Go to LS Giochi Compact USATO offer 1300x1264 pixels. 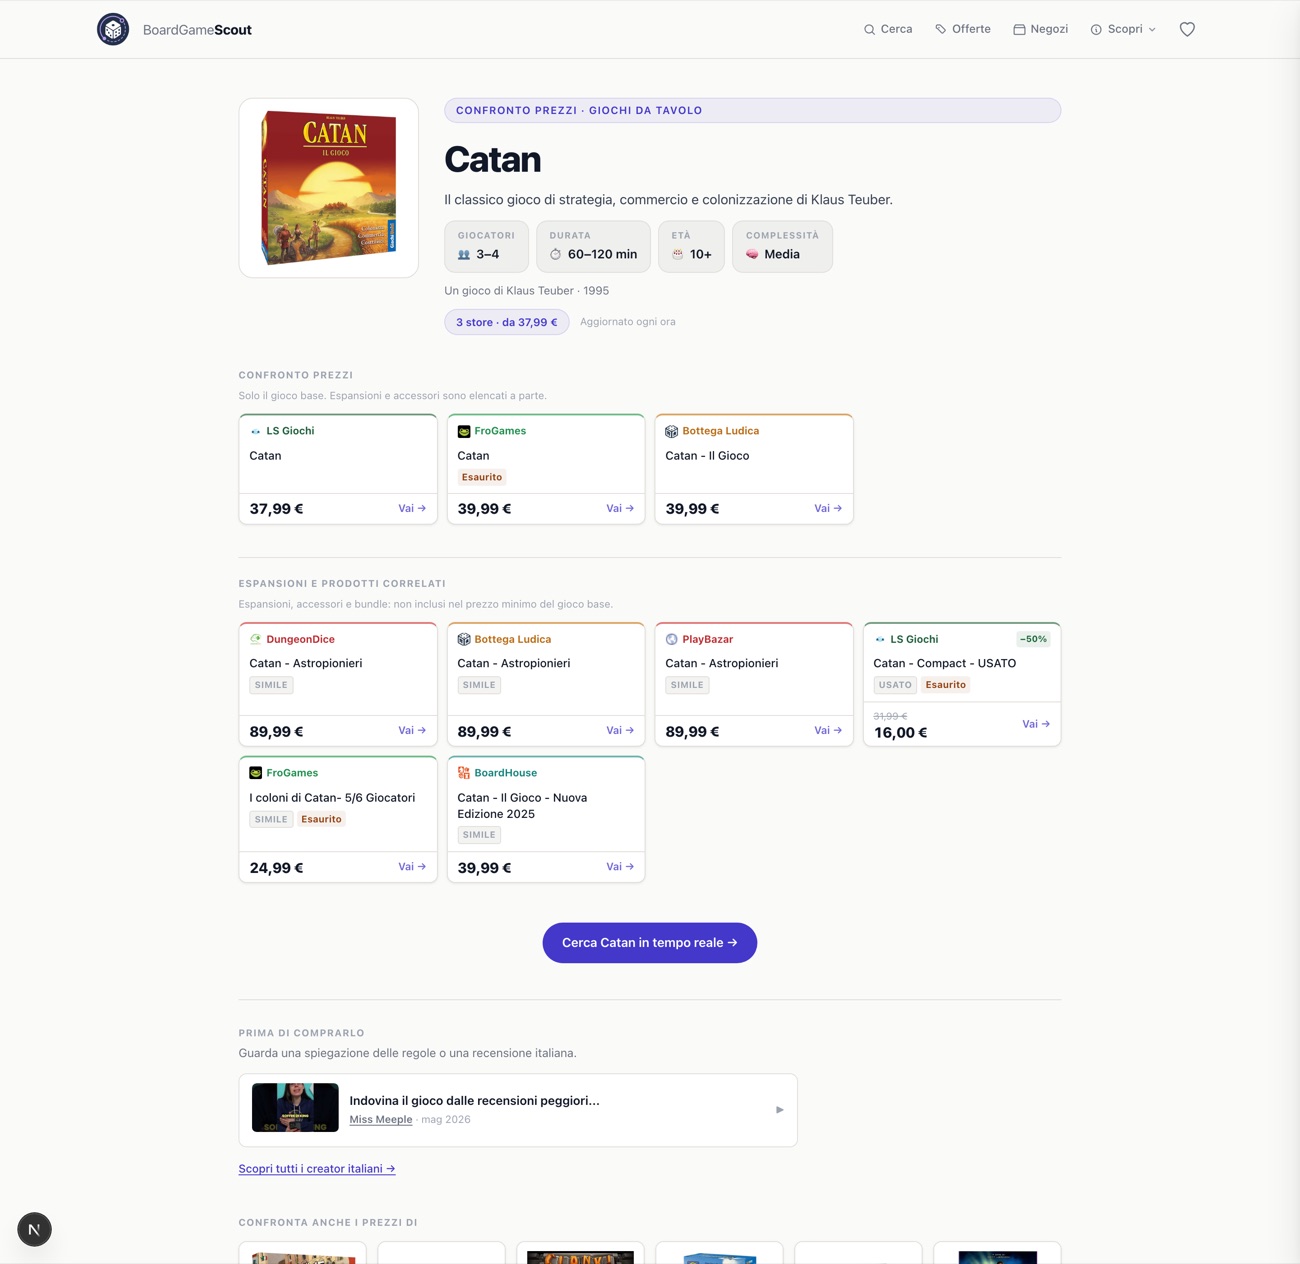(x=1036, y=724)
